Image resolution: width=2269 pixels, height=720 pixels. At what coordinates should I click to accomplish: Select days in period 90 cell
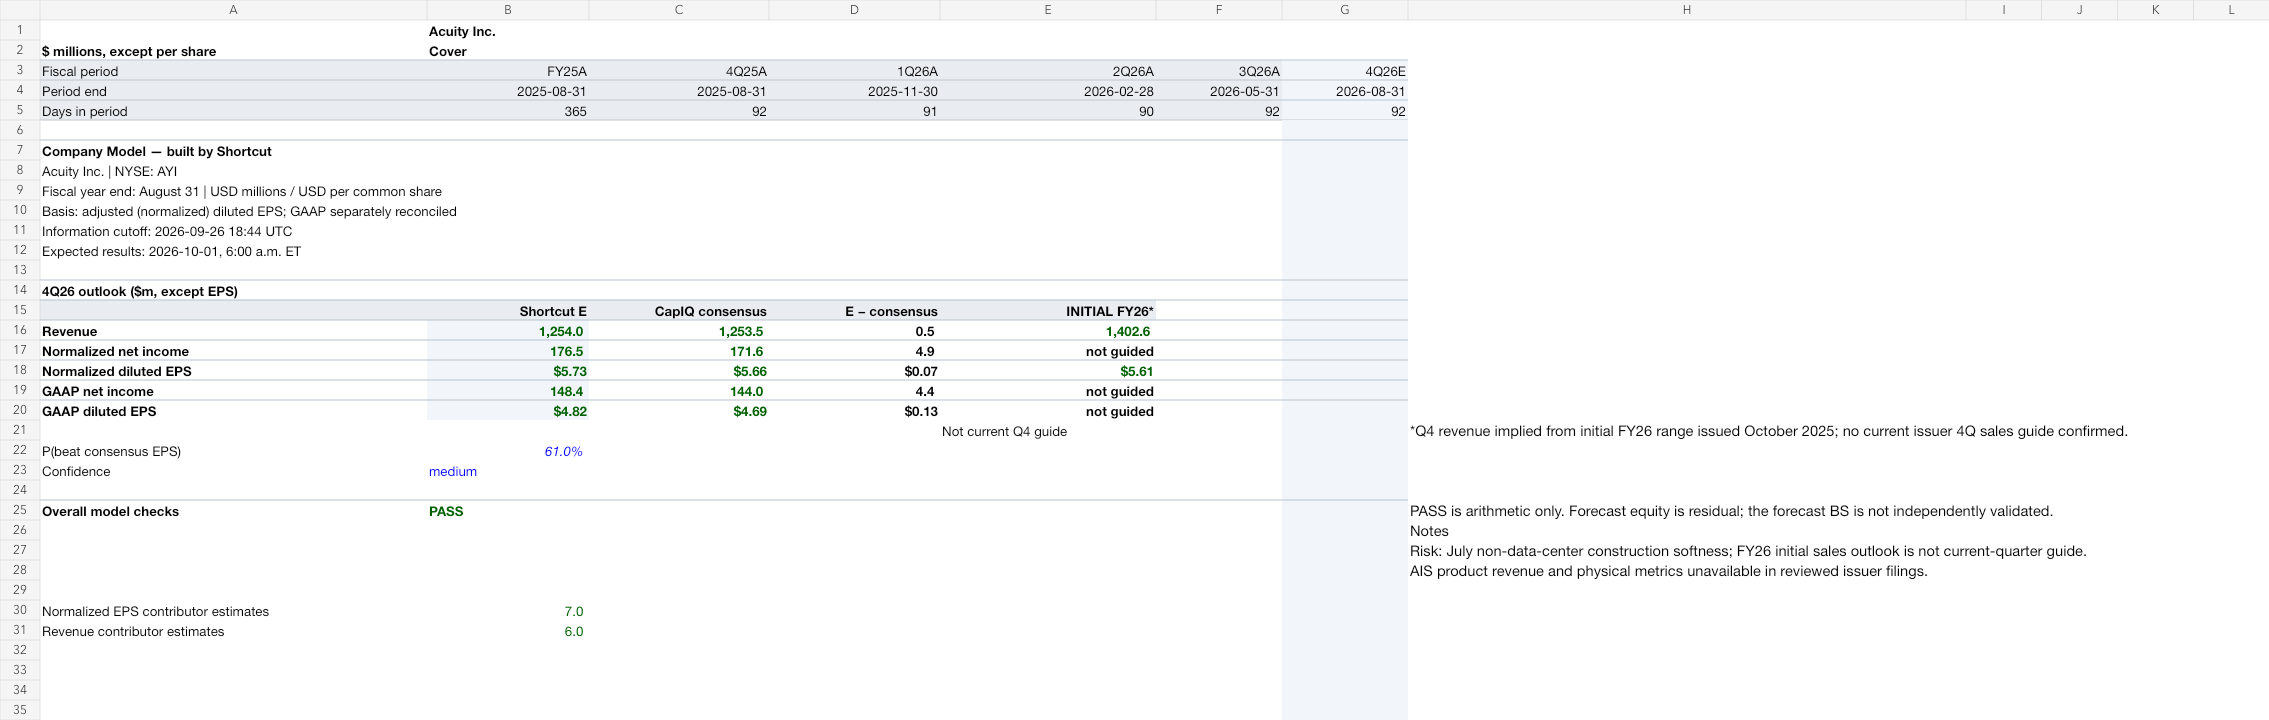pyautogui.click(x=1048, y=111)
